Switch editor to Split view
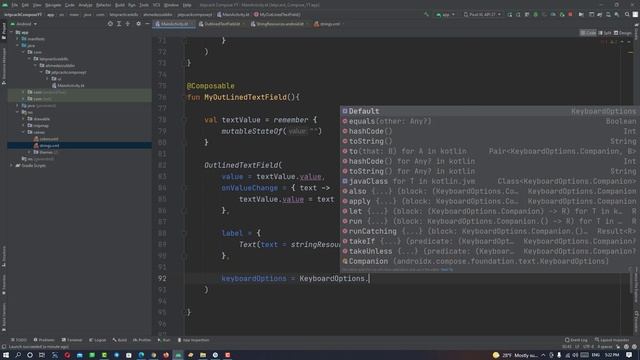 coord(605,33)
